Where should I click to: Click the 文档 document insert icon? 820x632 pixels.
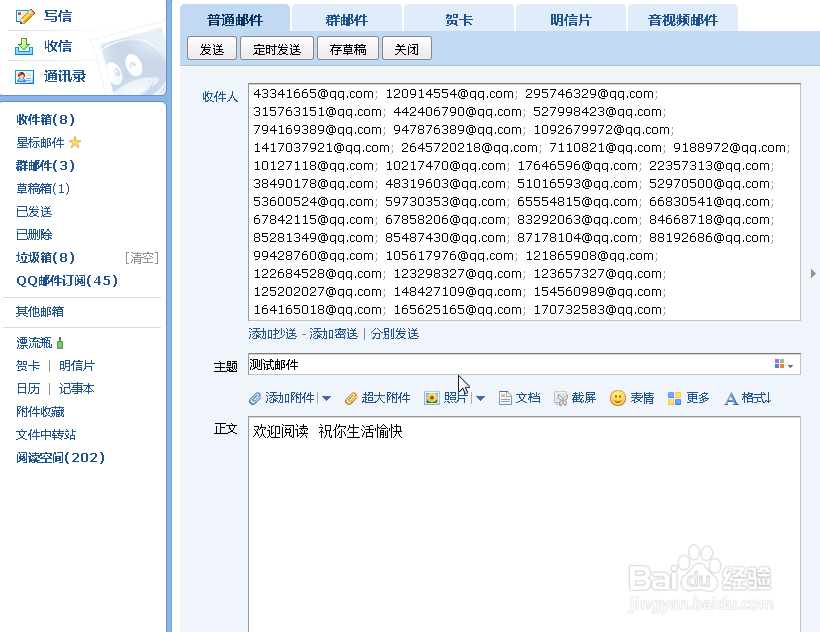click(505, 397)
